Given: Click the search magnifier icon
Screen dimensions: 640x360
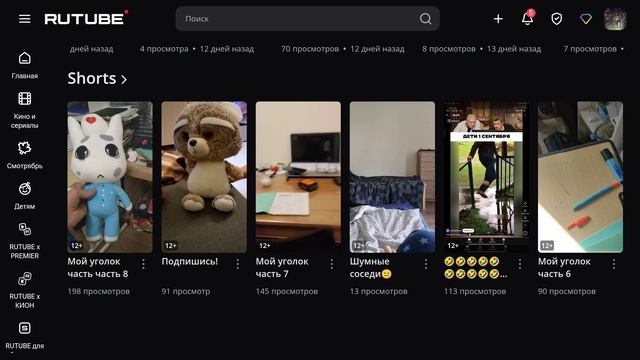Looking at the screenshot, I should (x=425, y=19).
